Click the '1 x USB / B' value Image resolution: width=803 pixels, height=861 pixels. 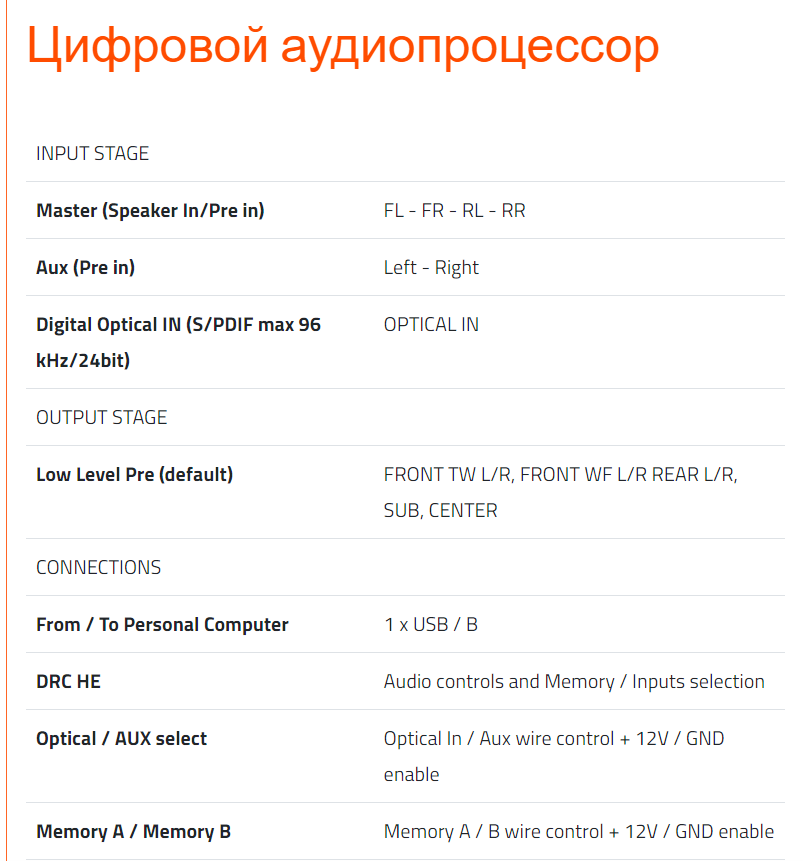tap(430, 624)
